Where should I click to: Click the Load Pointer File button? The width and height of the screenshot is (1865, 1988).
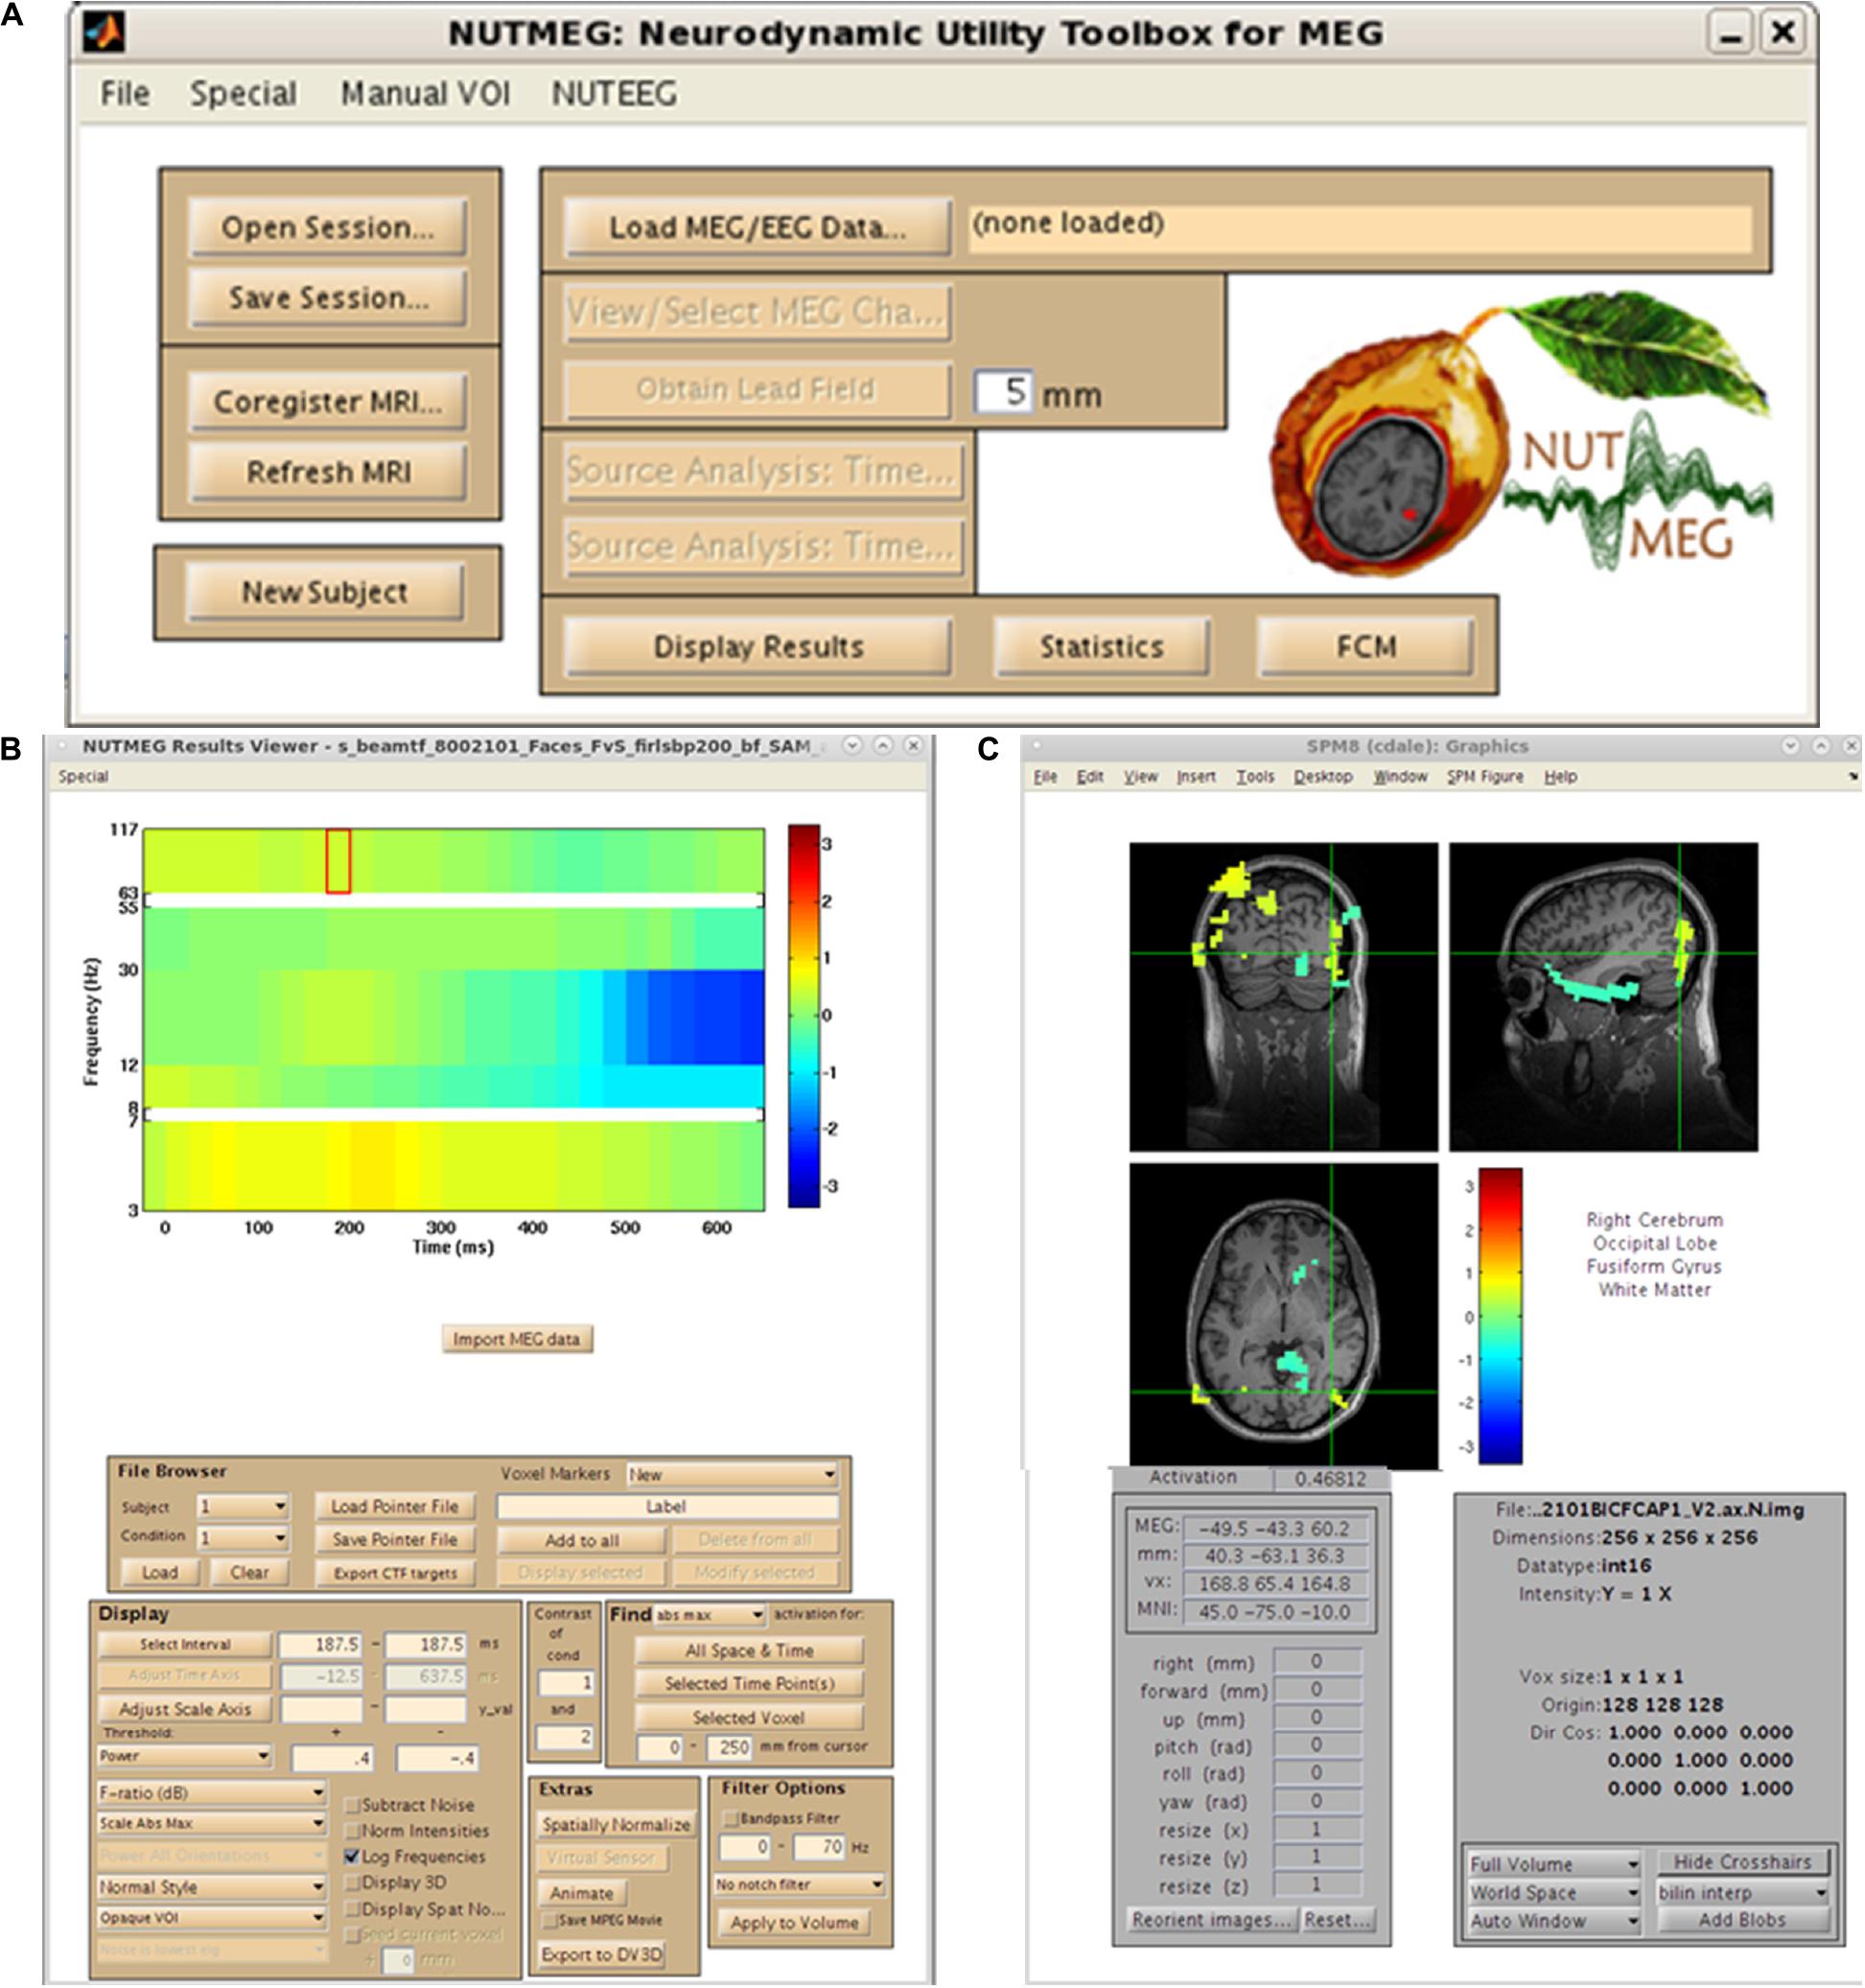click(x=395, y=1507)
